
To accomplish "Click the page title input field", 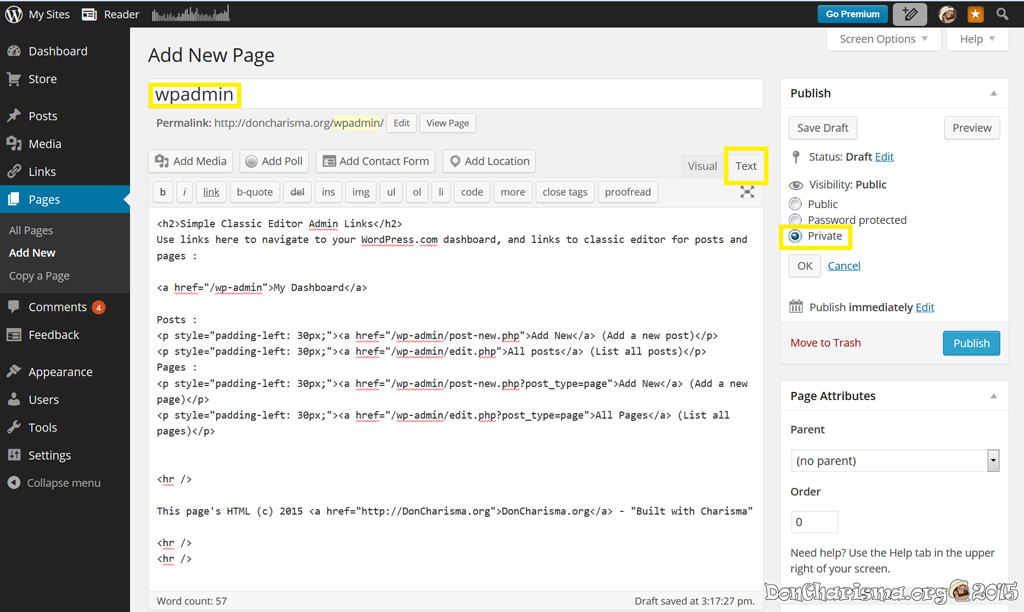I will [x=455, y=95].
